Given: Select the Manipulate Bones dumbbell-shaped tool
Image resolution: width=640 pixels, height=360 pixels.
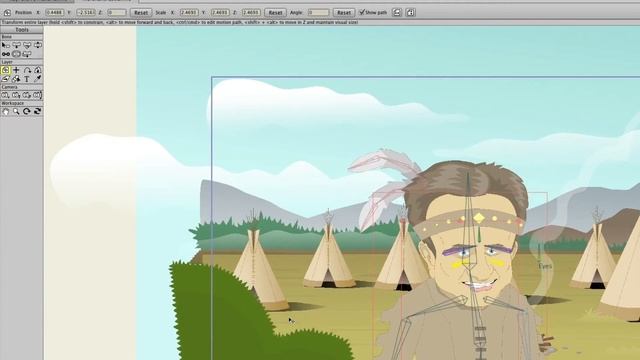Looking at the screenshot, I should [x=6, y=54].
